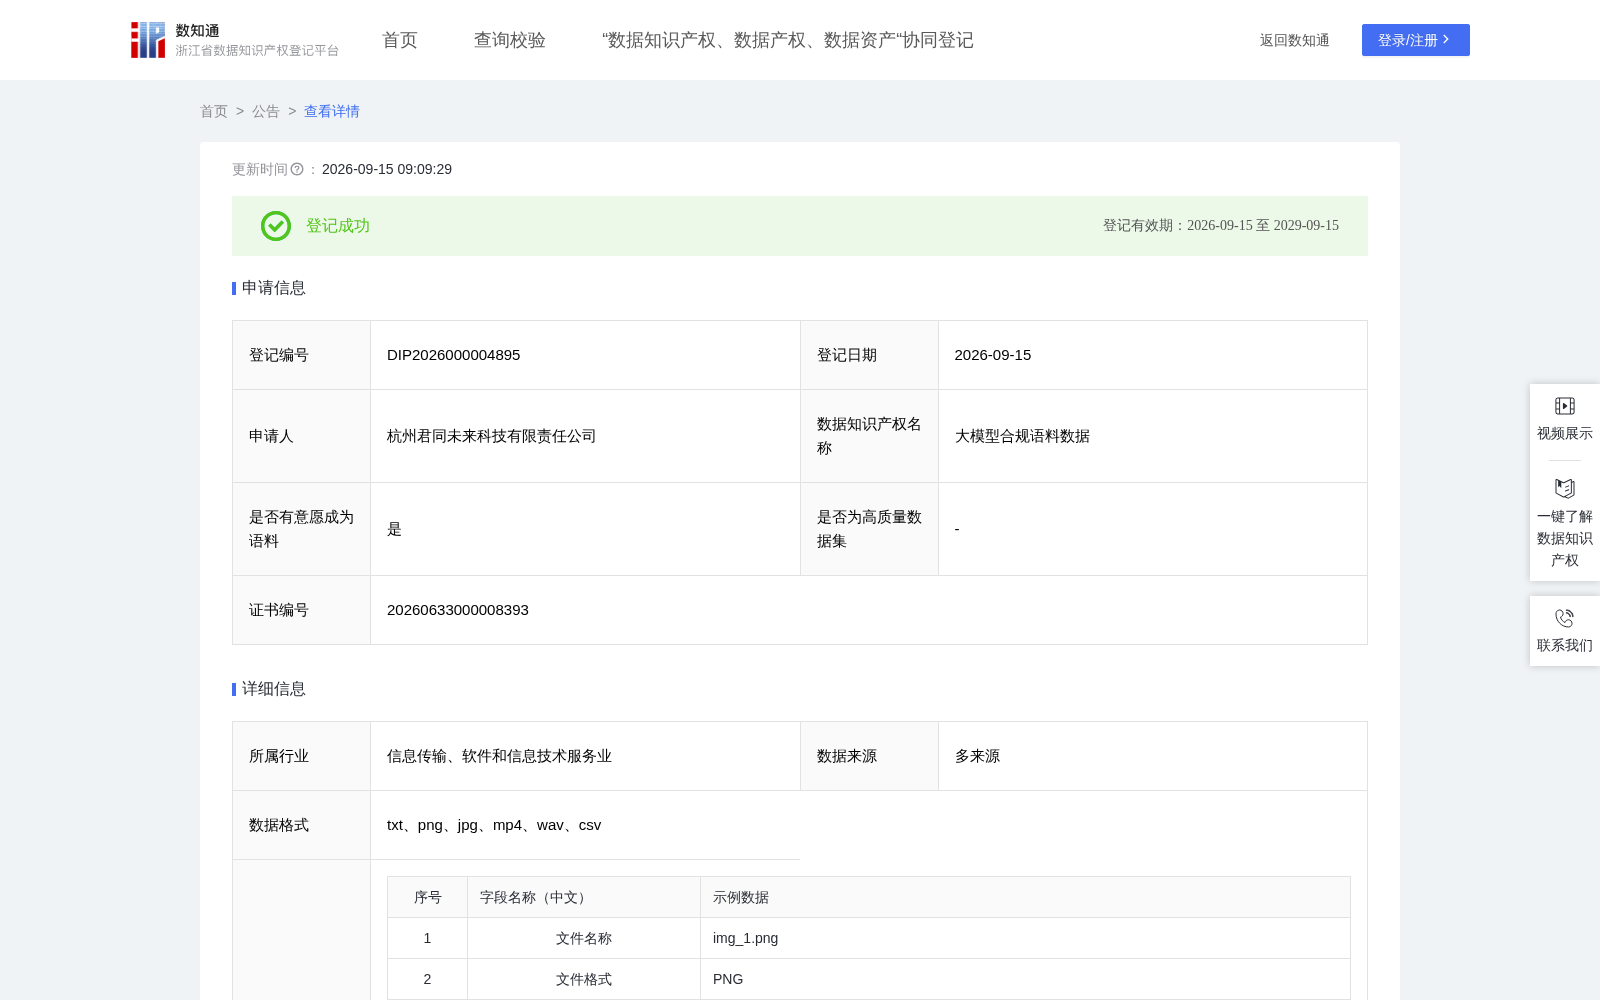
Task: Click the 数知通 platform logo
Action: coord(234,40)
